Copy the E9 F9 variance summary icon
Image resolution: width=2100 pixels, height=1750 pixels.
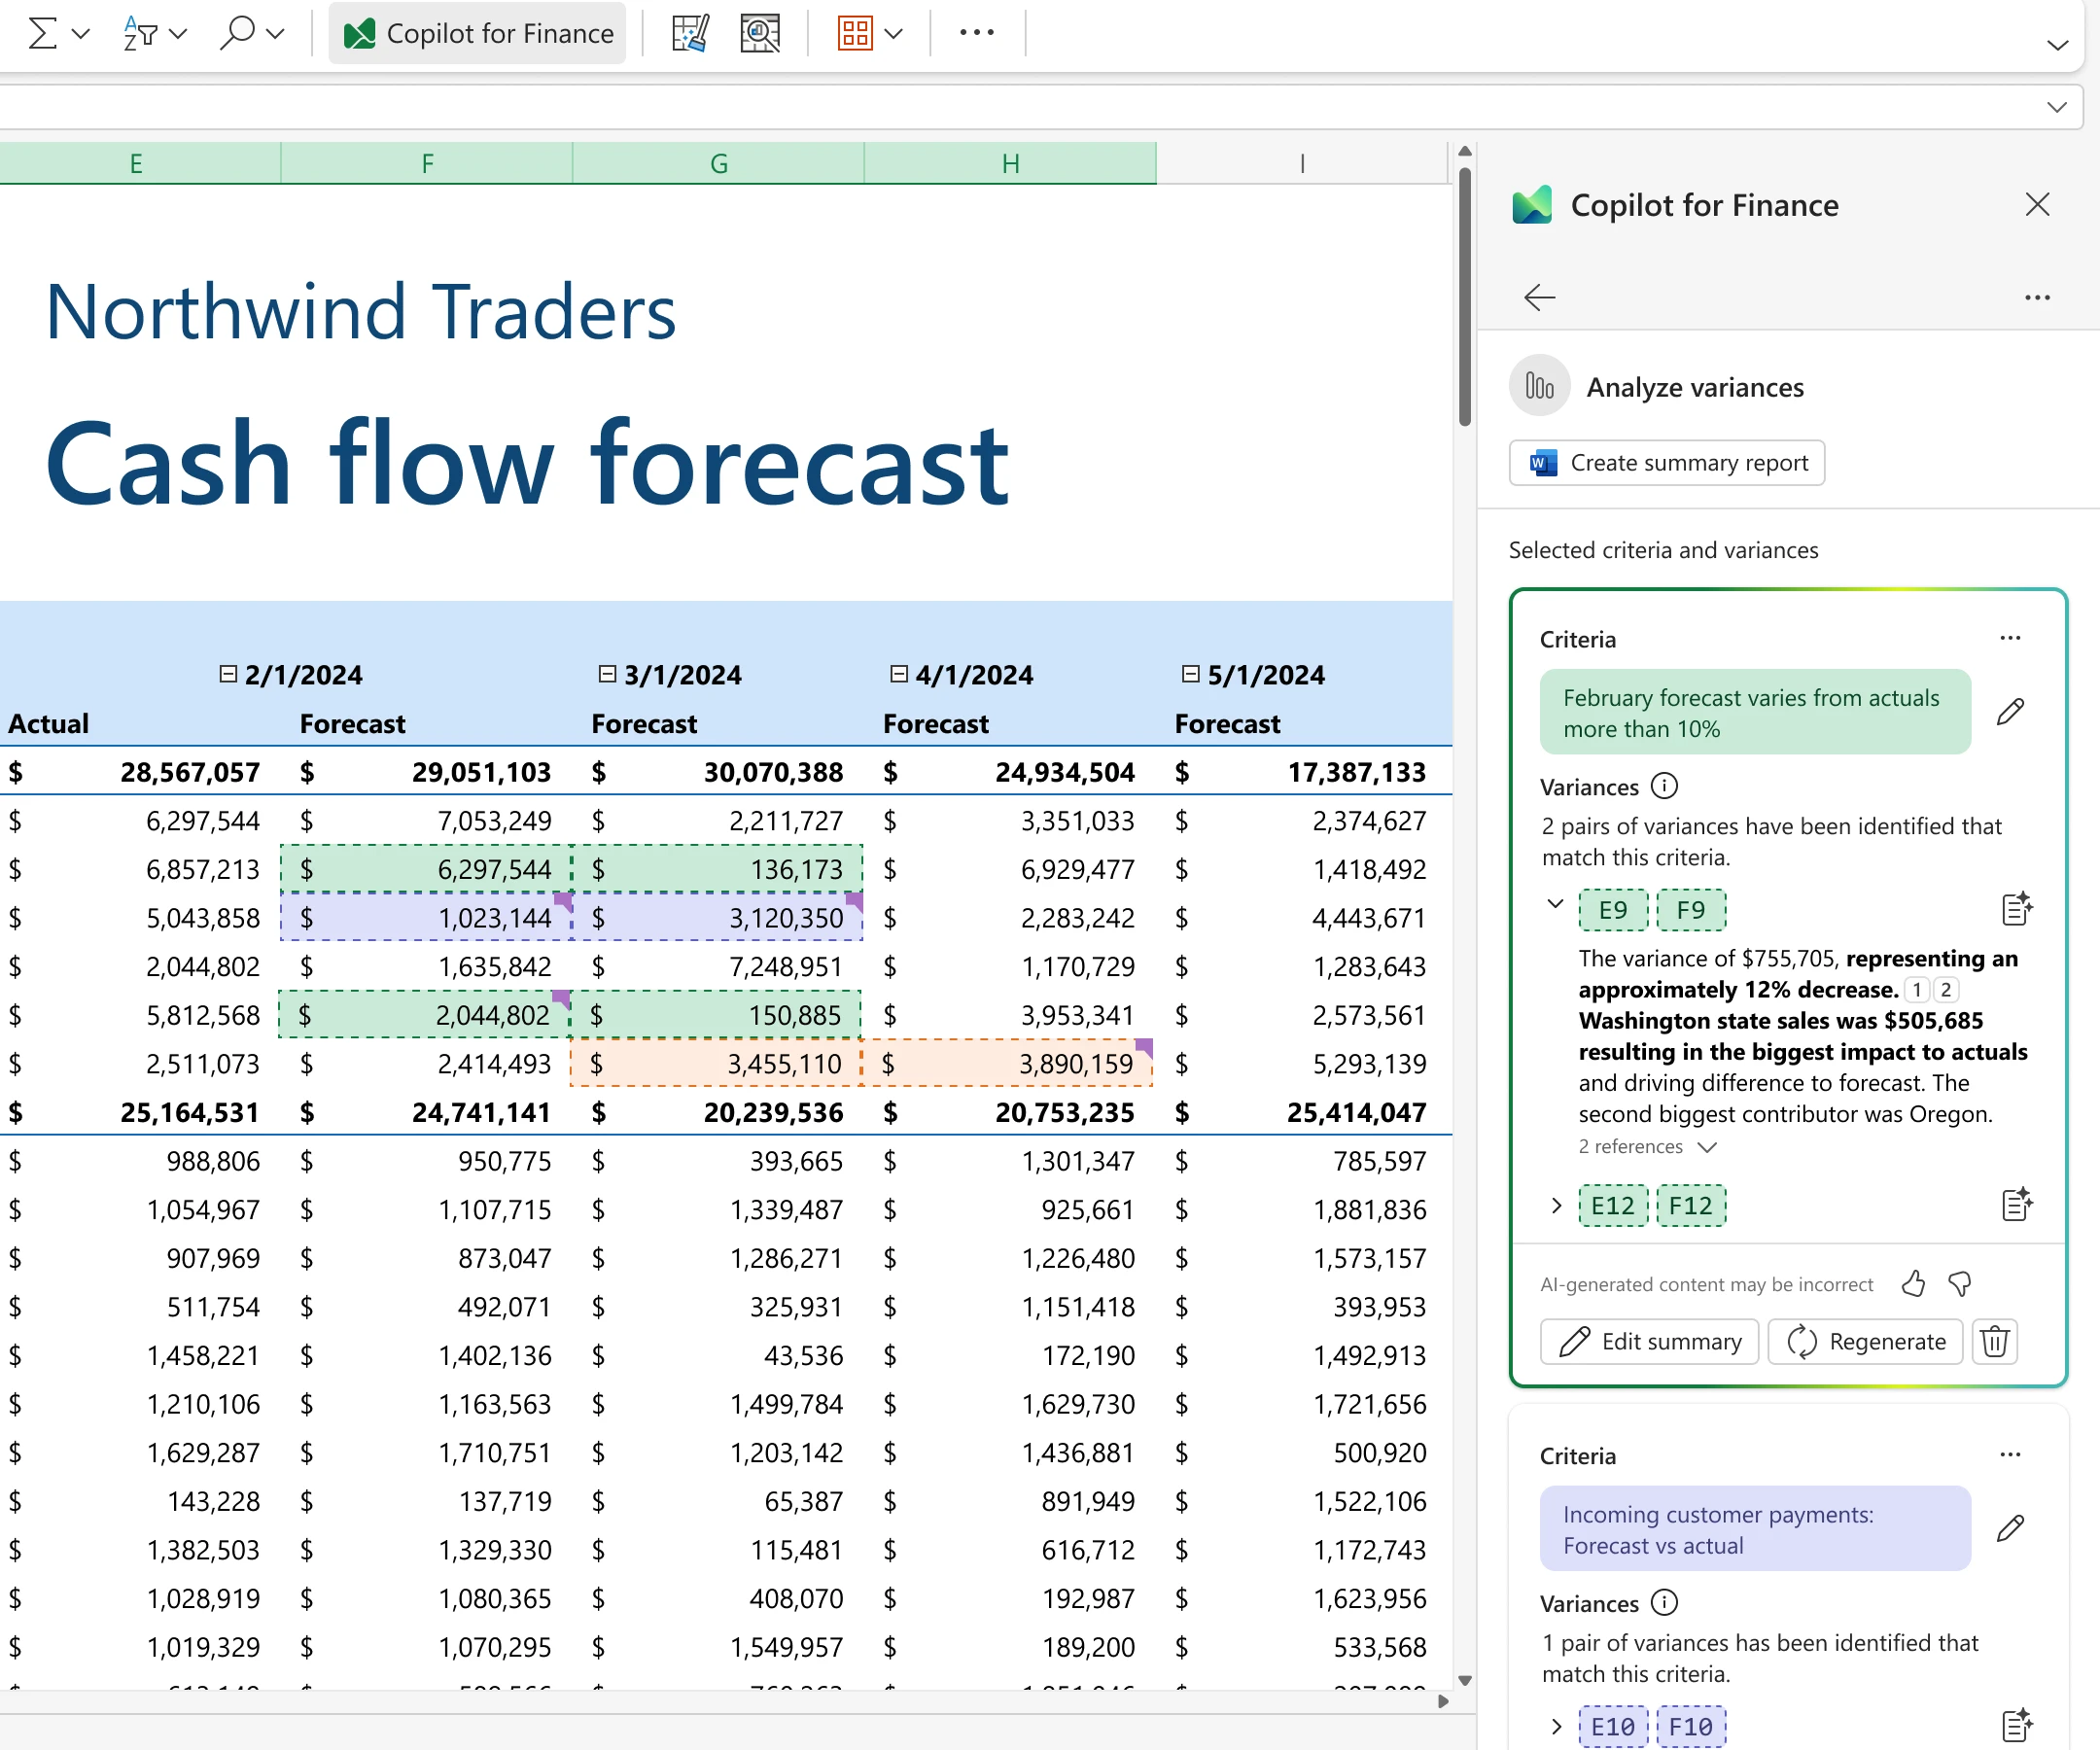pos(2018,908)
